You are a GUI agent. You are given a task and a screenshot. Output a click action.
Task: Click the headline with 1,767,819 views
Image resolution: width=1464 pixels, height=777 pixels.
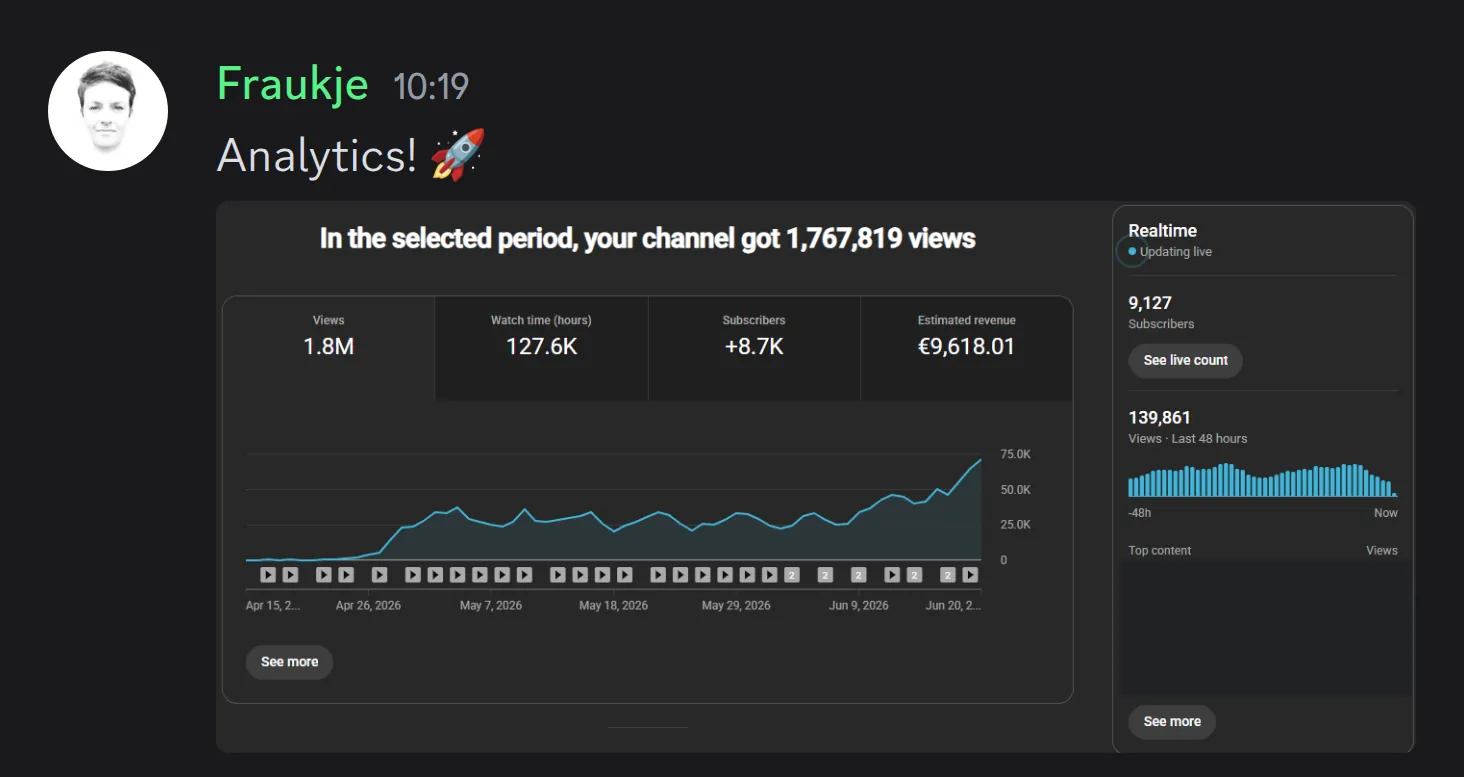pyautogui.click(x=648, y=239)
